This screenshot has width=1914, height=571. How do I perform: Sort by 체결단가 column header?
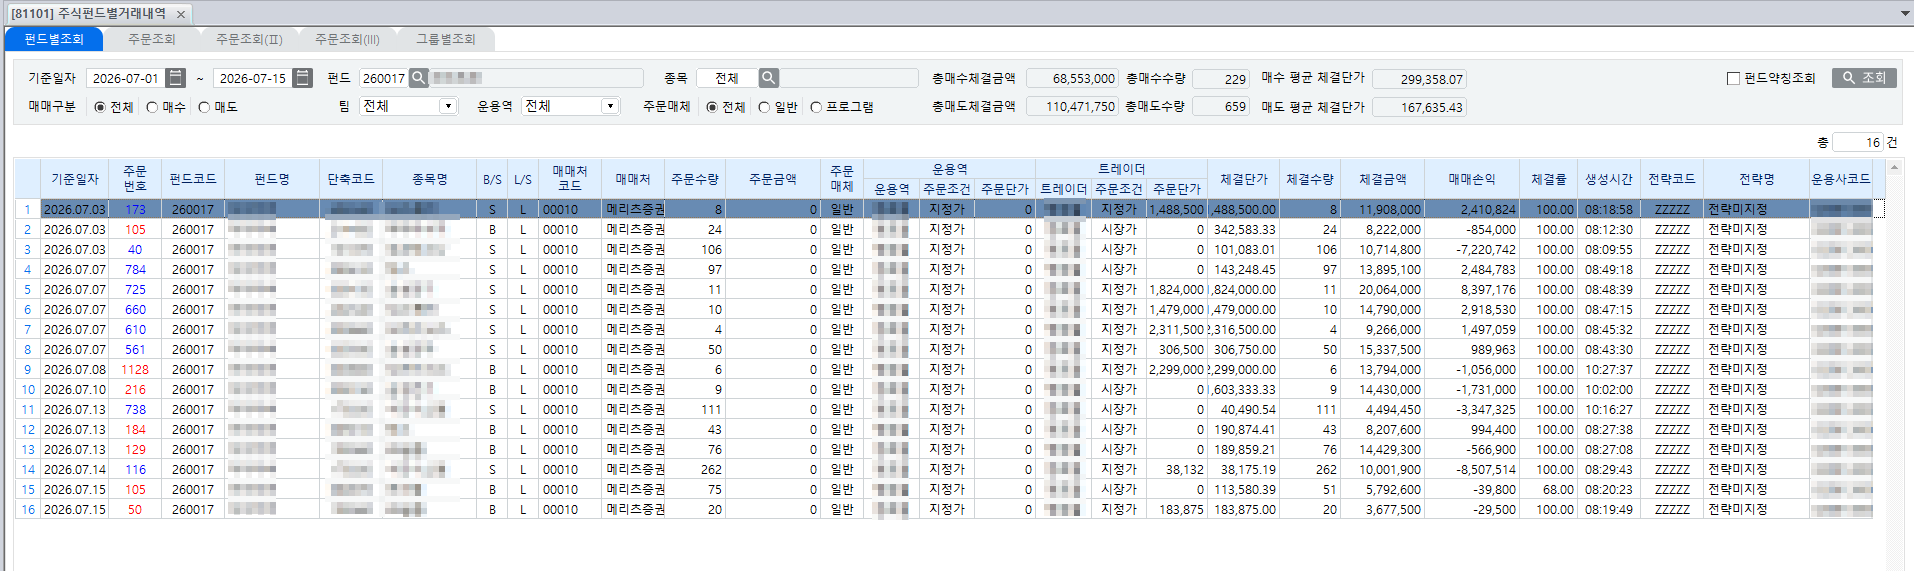pyautogui.click(x=1243, y=179)
